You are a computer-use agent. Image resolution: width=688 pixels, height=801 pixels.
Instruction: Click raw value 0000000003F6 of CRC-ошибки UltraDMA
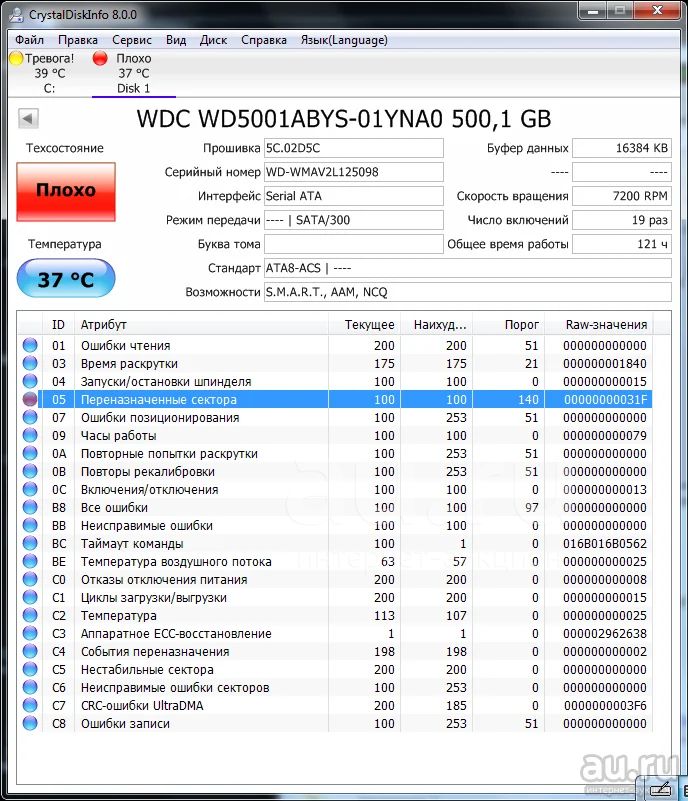point(605,705)
